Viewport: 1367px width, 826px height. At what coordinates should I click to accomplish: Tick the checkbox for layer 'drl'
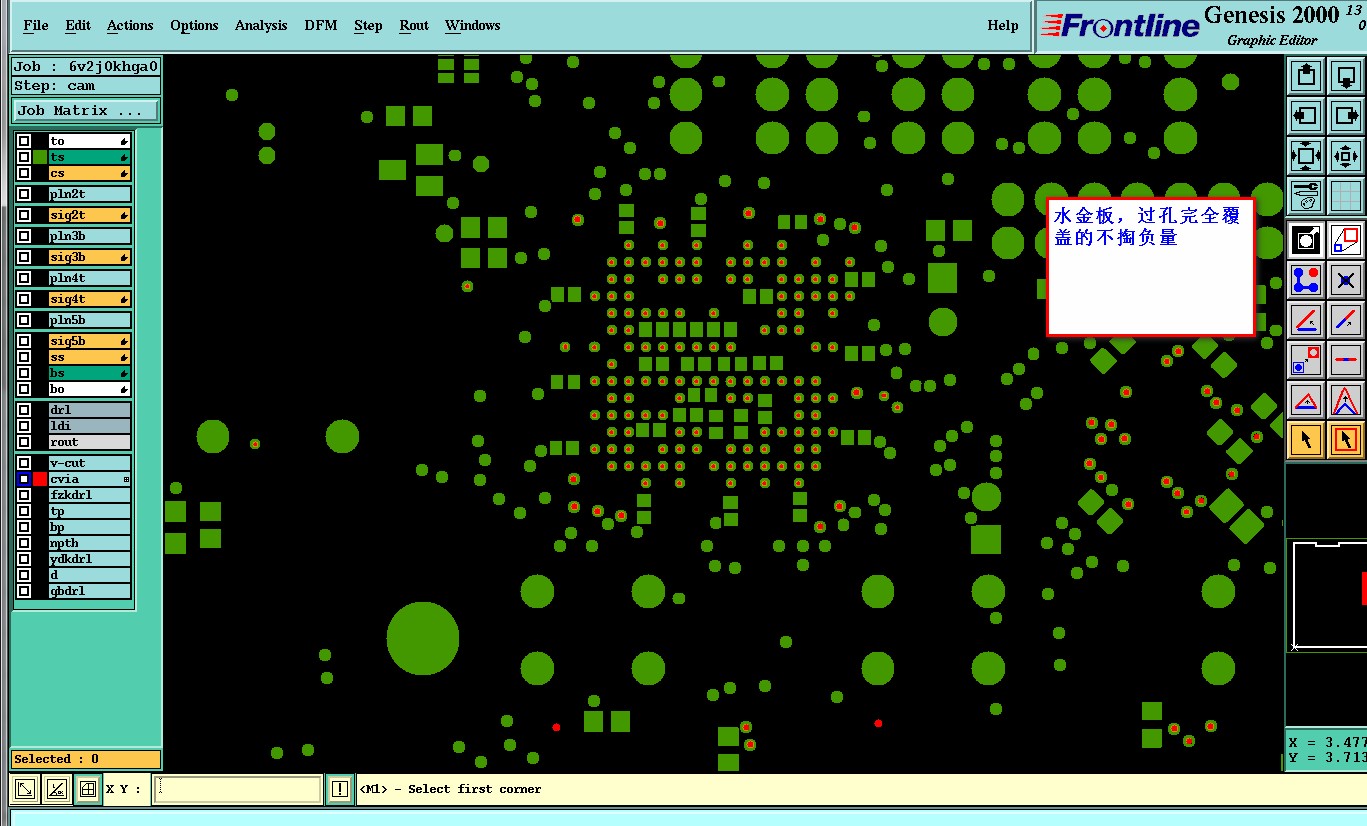24,410
